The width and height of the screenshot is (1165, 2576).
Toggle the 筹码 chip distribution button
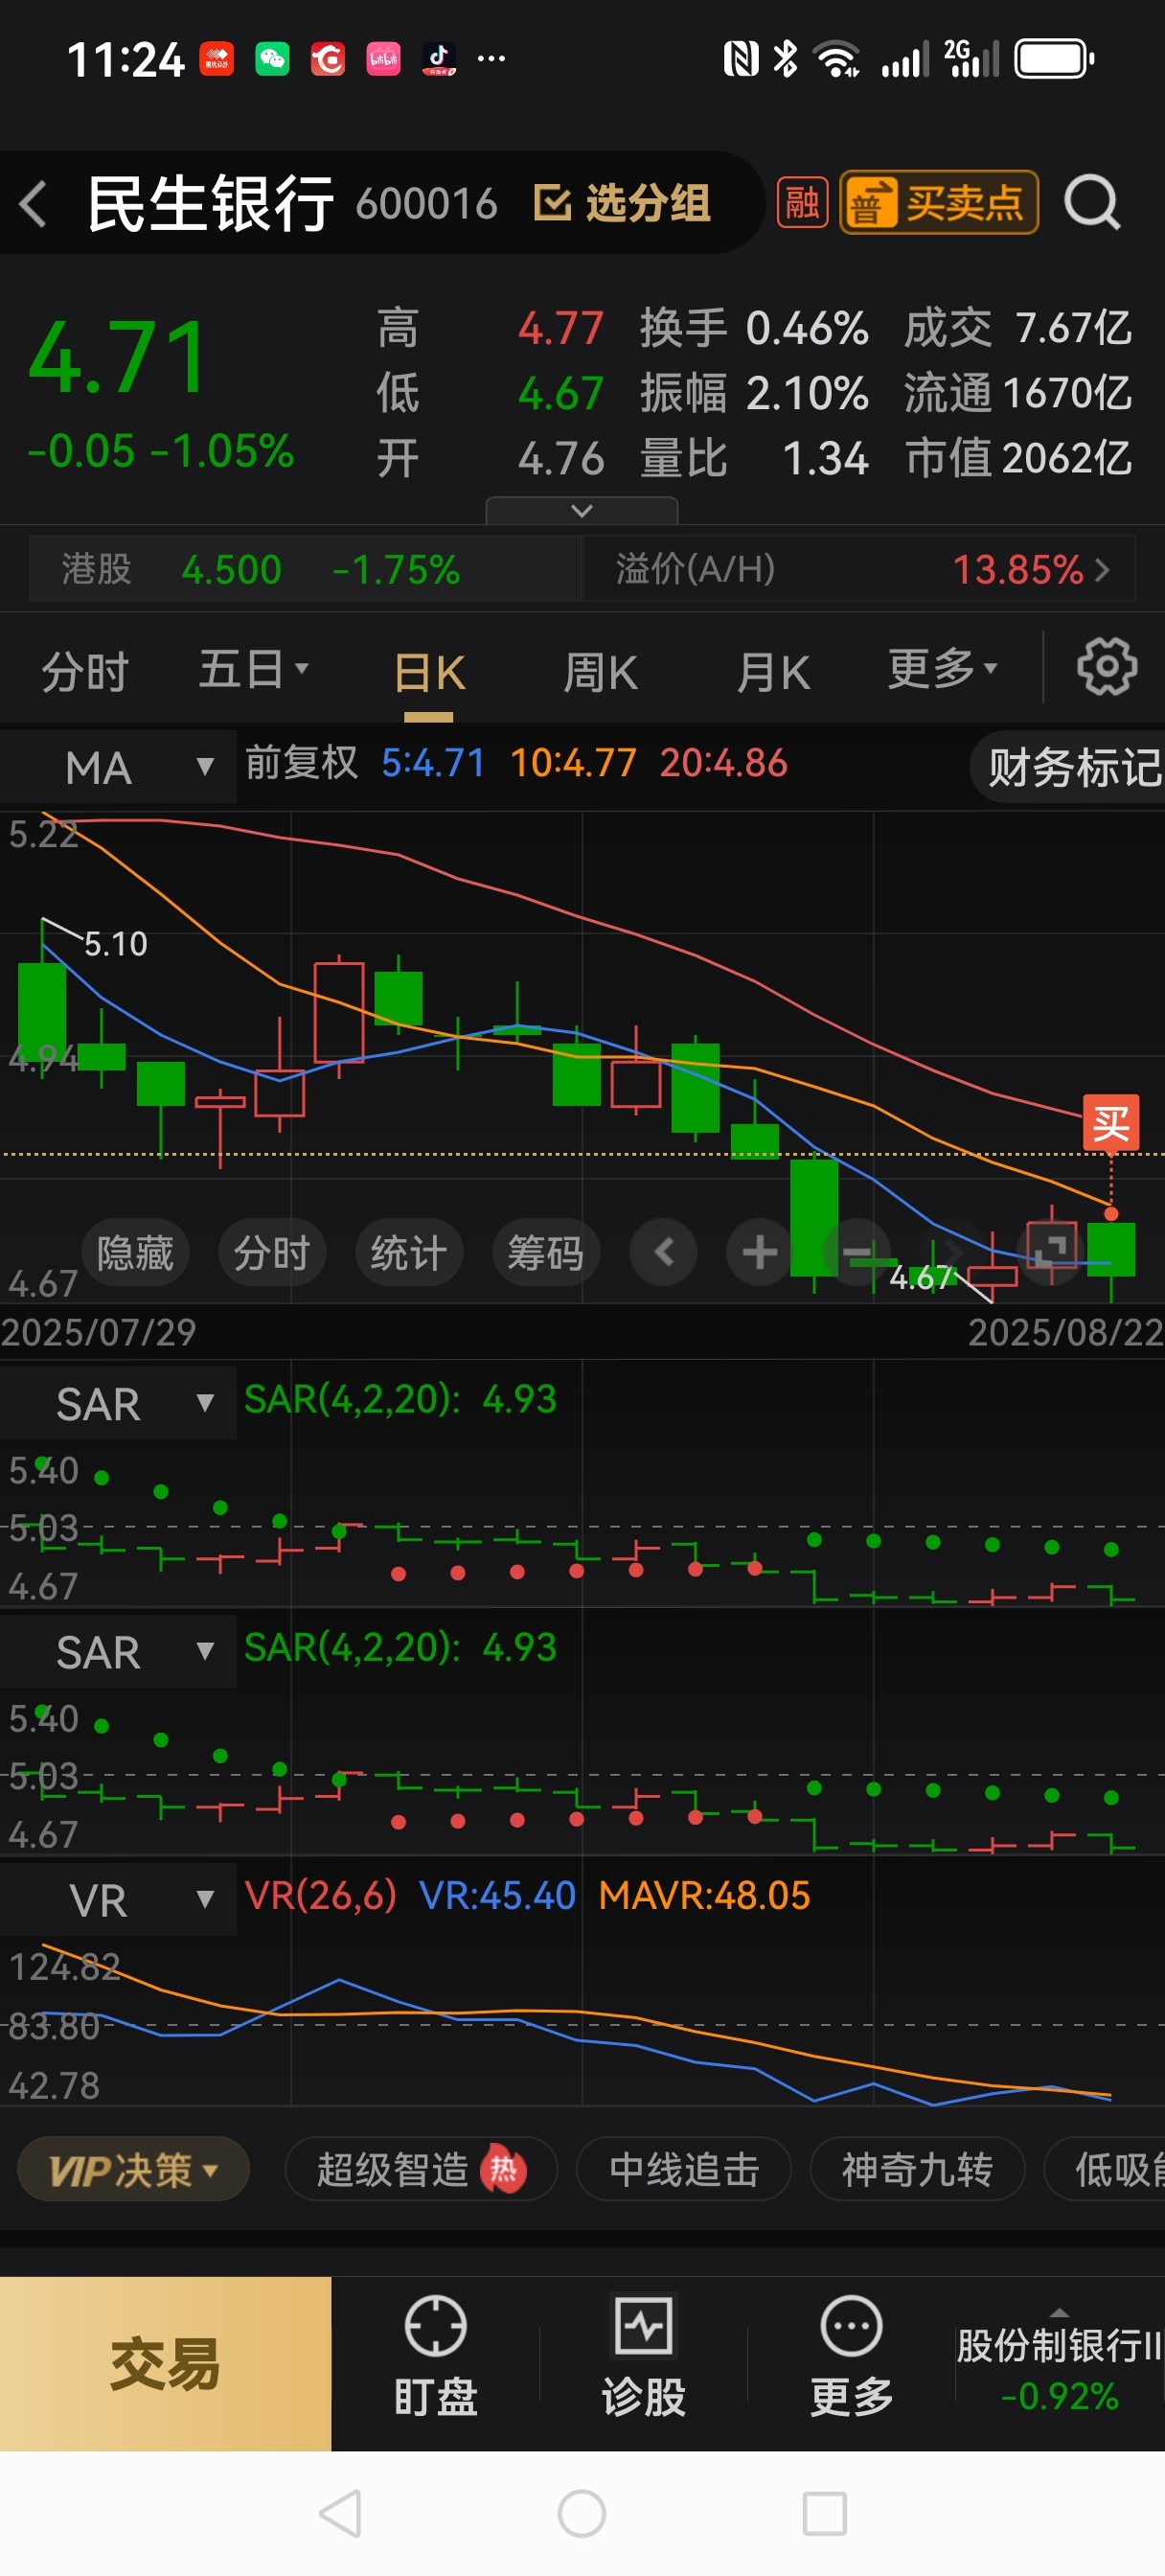pos(546,1253)
